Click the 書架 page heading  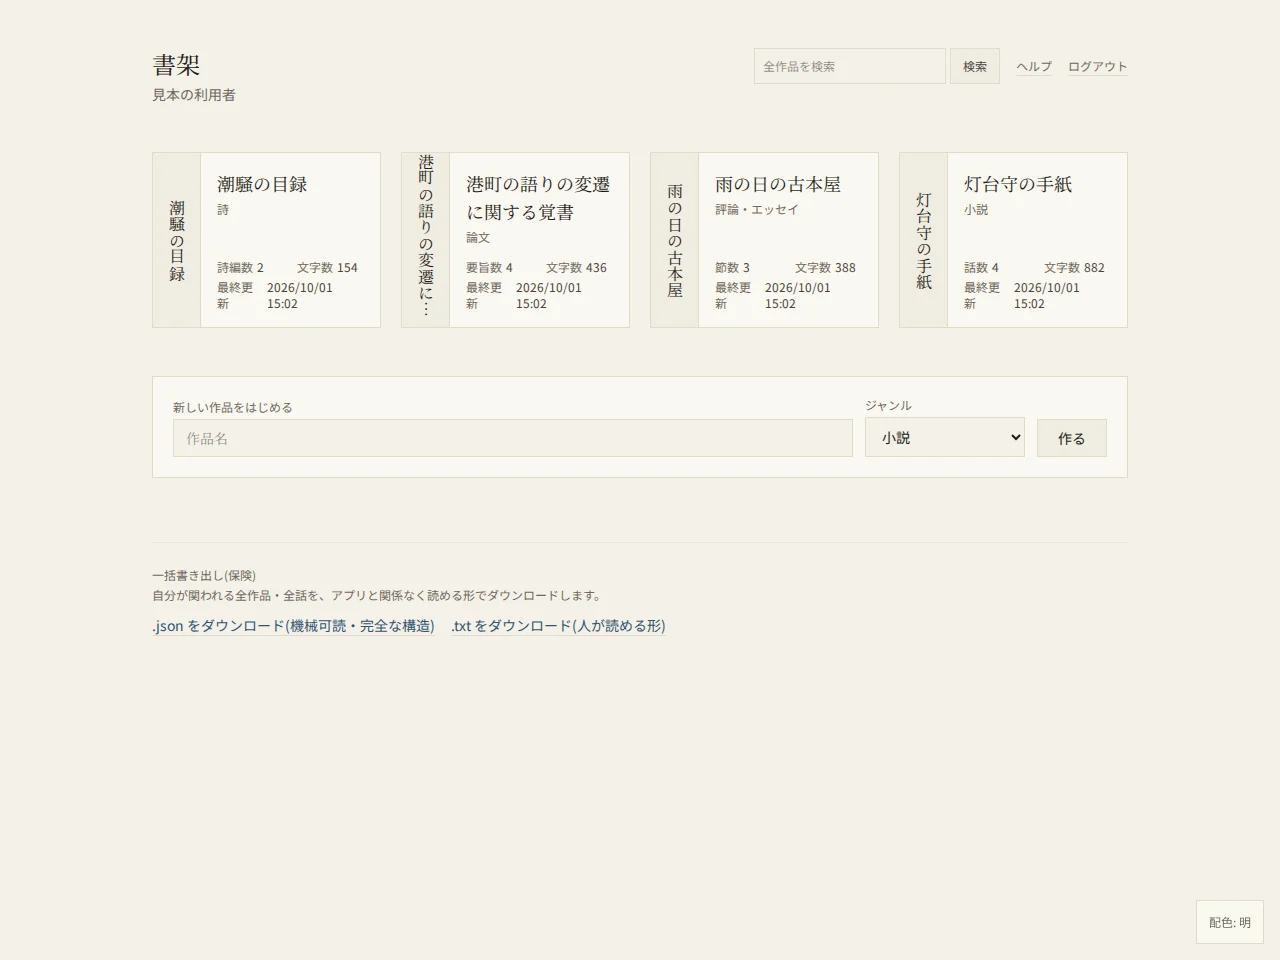[x=176, y=65]
